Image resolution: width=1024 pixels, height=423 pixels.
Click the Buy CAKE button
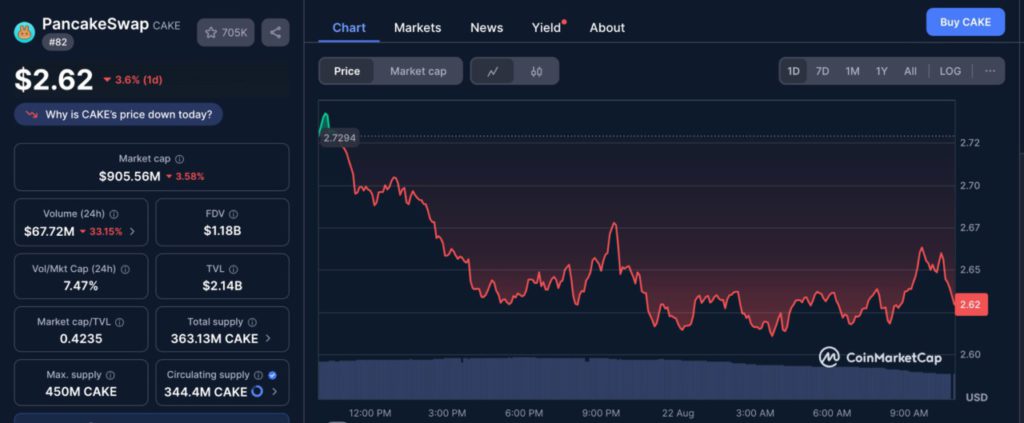coord(965,22)
